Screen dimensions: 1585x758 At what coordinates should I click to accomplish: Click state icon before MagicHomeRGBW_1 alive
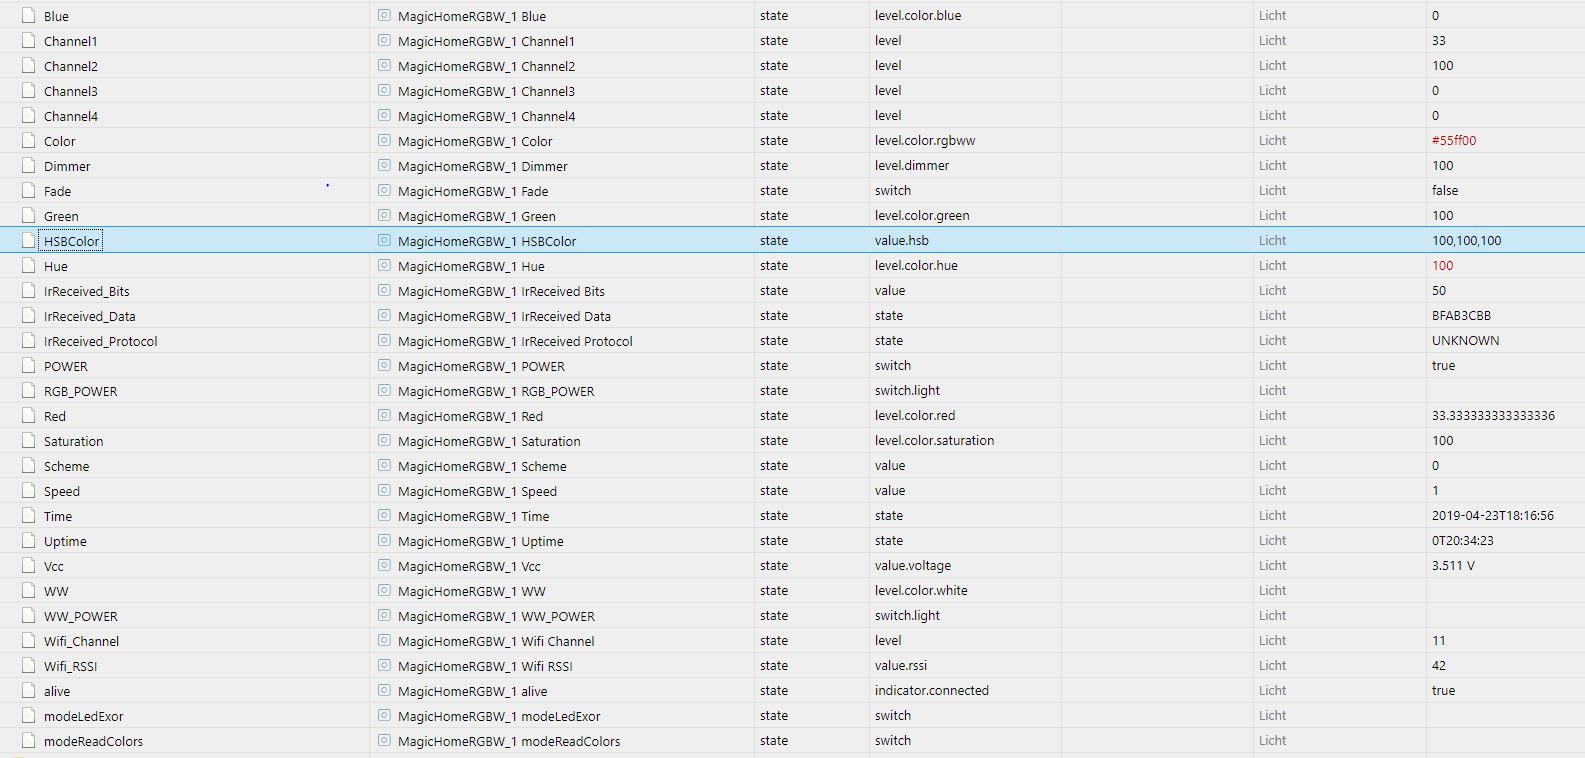click(384, 690)
